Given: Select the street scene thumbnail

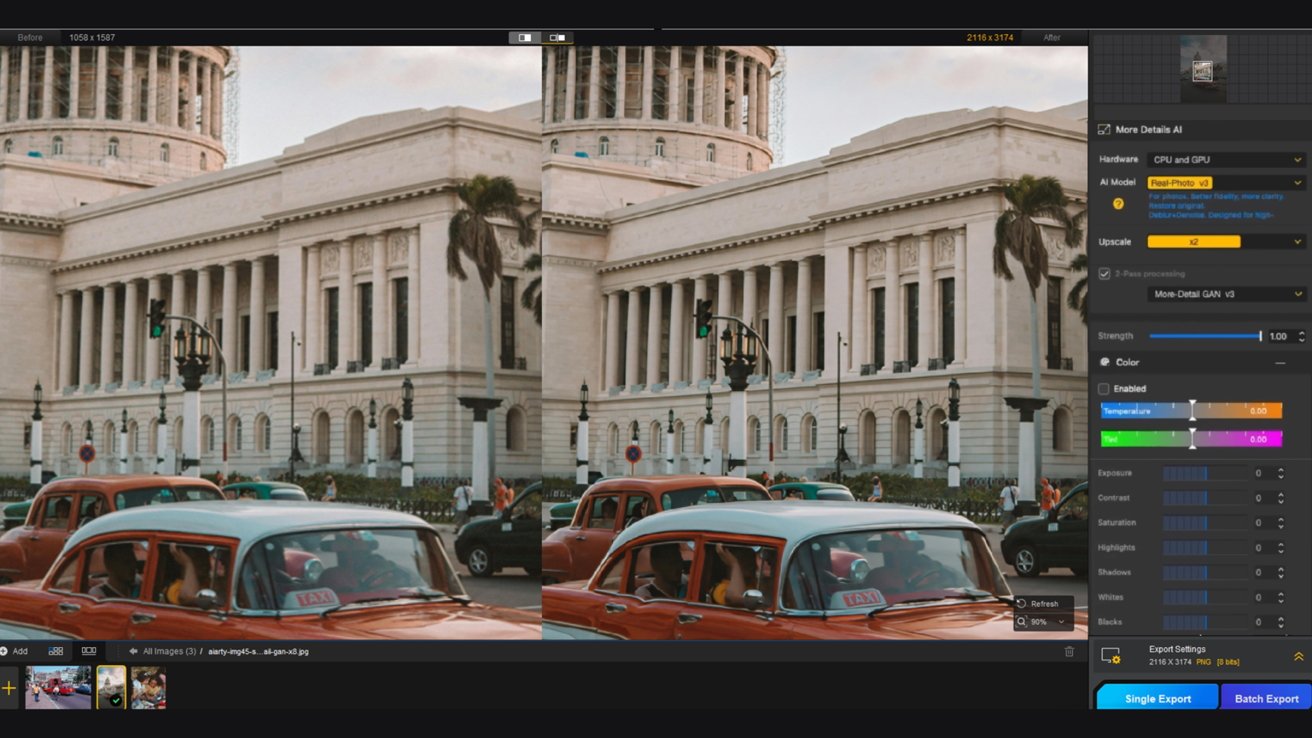Looking at the screenshot, I should (x=58, y=688).
